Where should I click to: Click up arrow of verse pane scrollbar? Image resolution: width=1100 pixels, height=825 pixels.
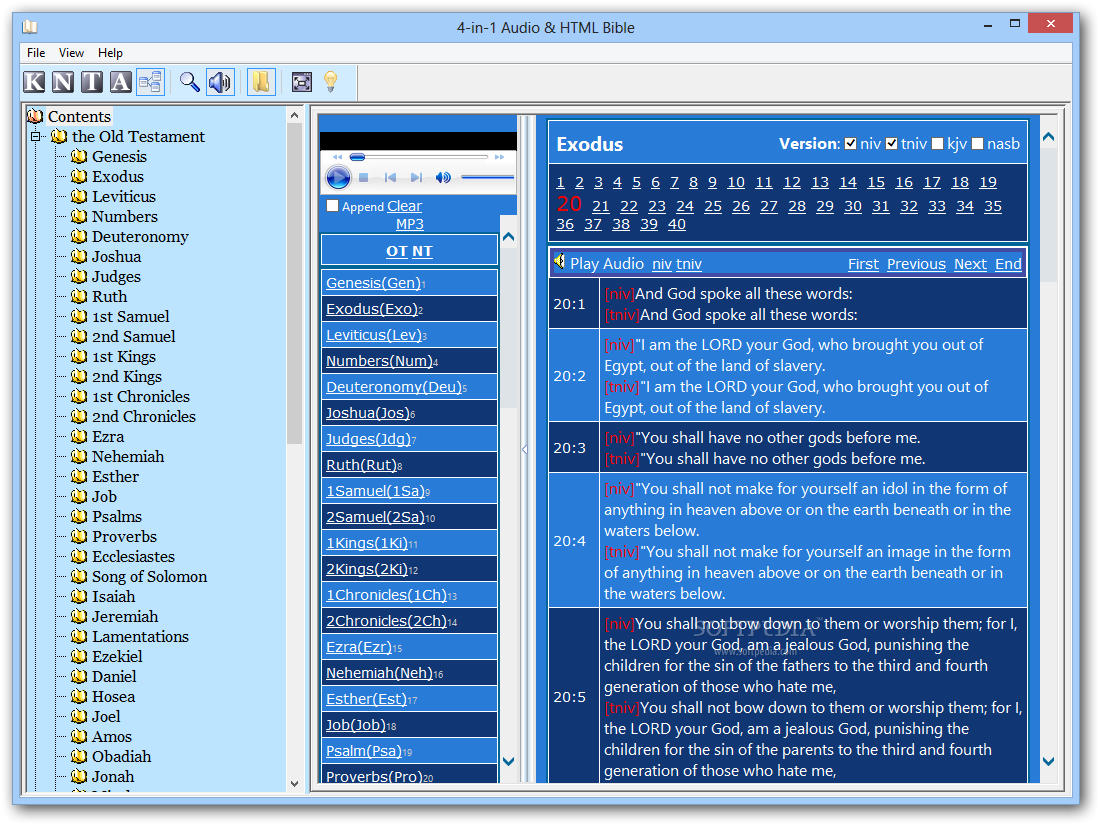1048,137
